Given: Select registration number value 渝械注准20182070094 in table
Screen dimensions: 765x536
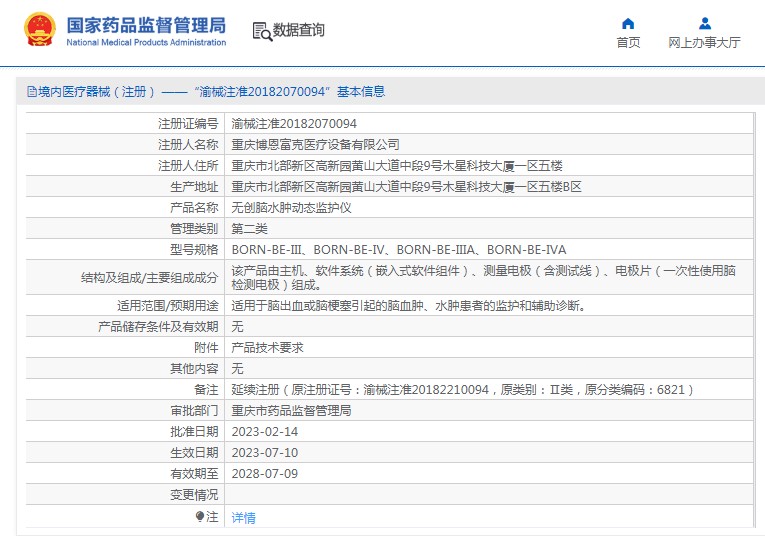Looking at the screenshot, I should pyautogui.click(x=294, y=123).
